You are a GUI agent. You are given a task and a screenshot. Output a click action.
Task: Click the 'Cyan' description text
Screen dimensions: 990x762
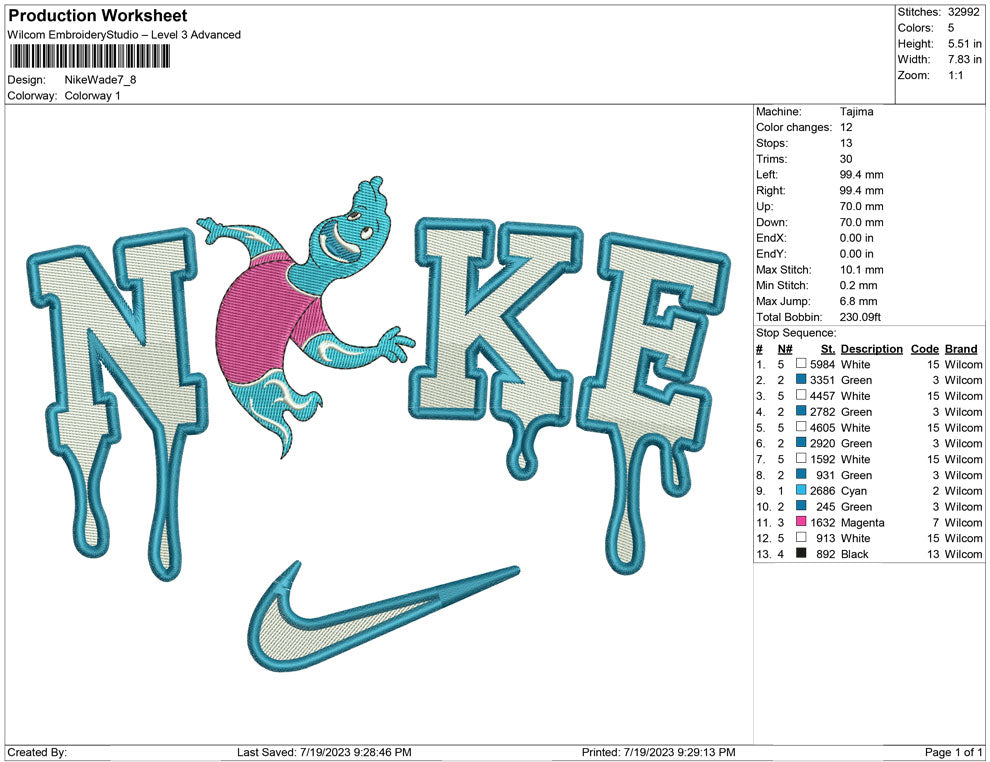[x=854, y=491]
